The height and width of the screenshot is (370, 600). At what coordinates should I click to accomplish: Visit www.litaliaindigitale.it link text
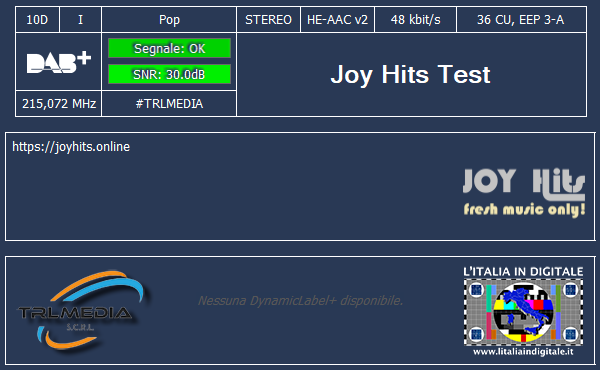click(x=523, y=352)
